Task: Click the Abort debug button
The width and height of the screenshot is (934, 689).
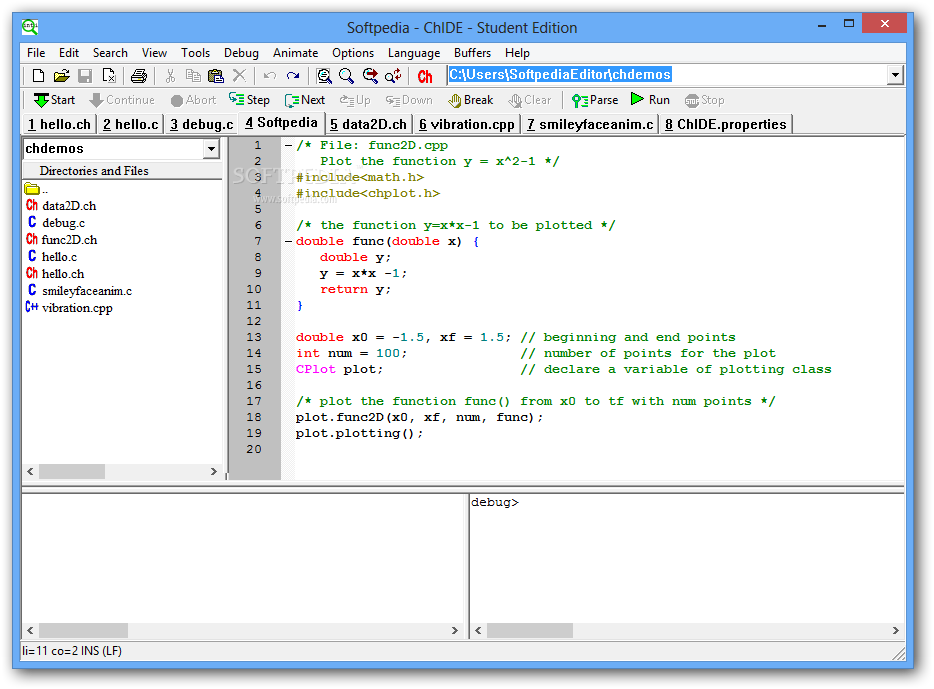Action: click(x=193, y=100)
